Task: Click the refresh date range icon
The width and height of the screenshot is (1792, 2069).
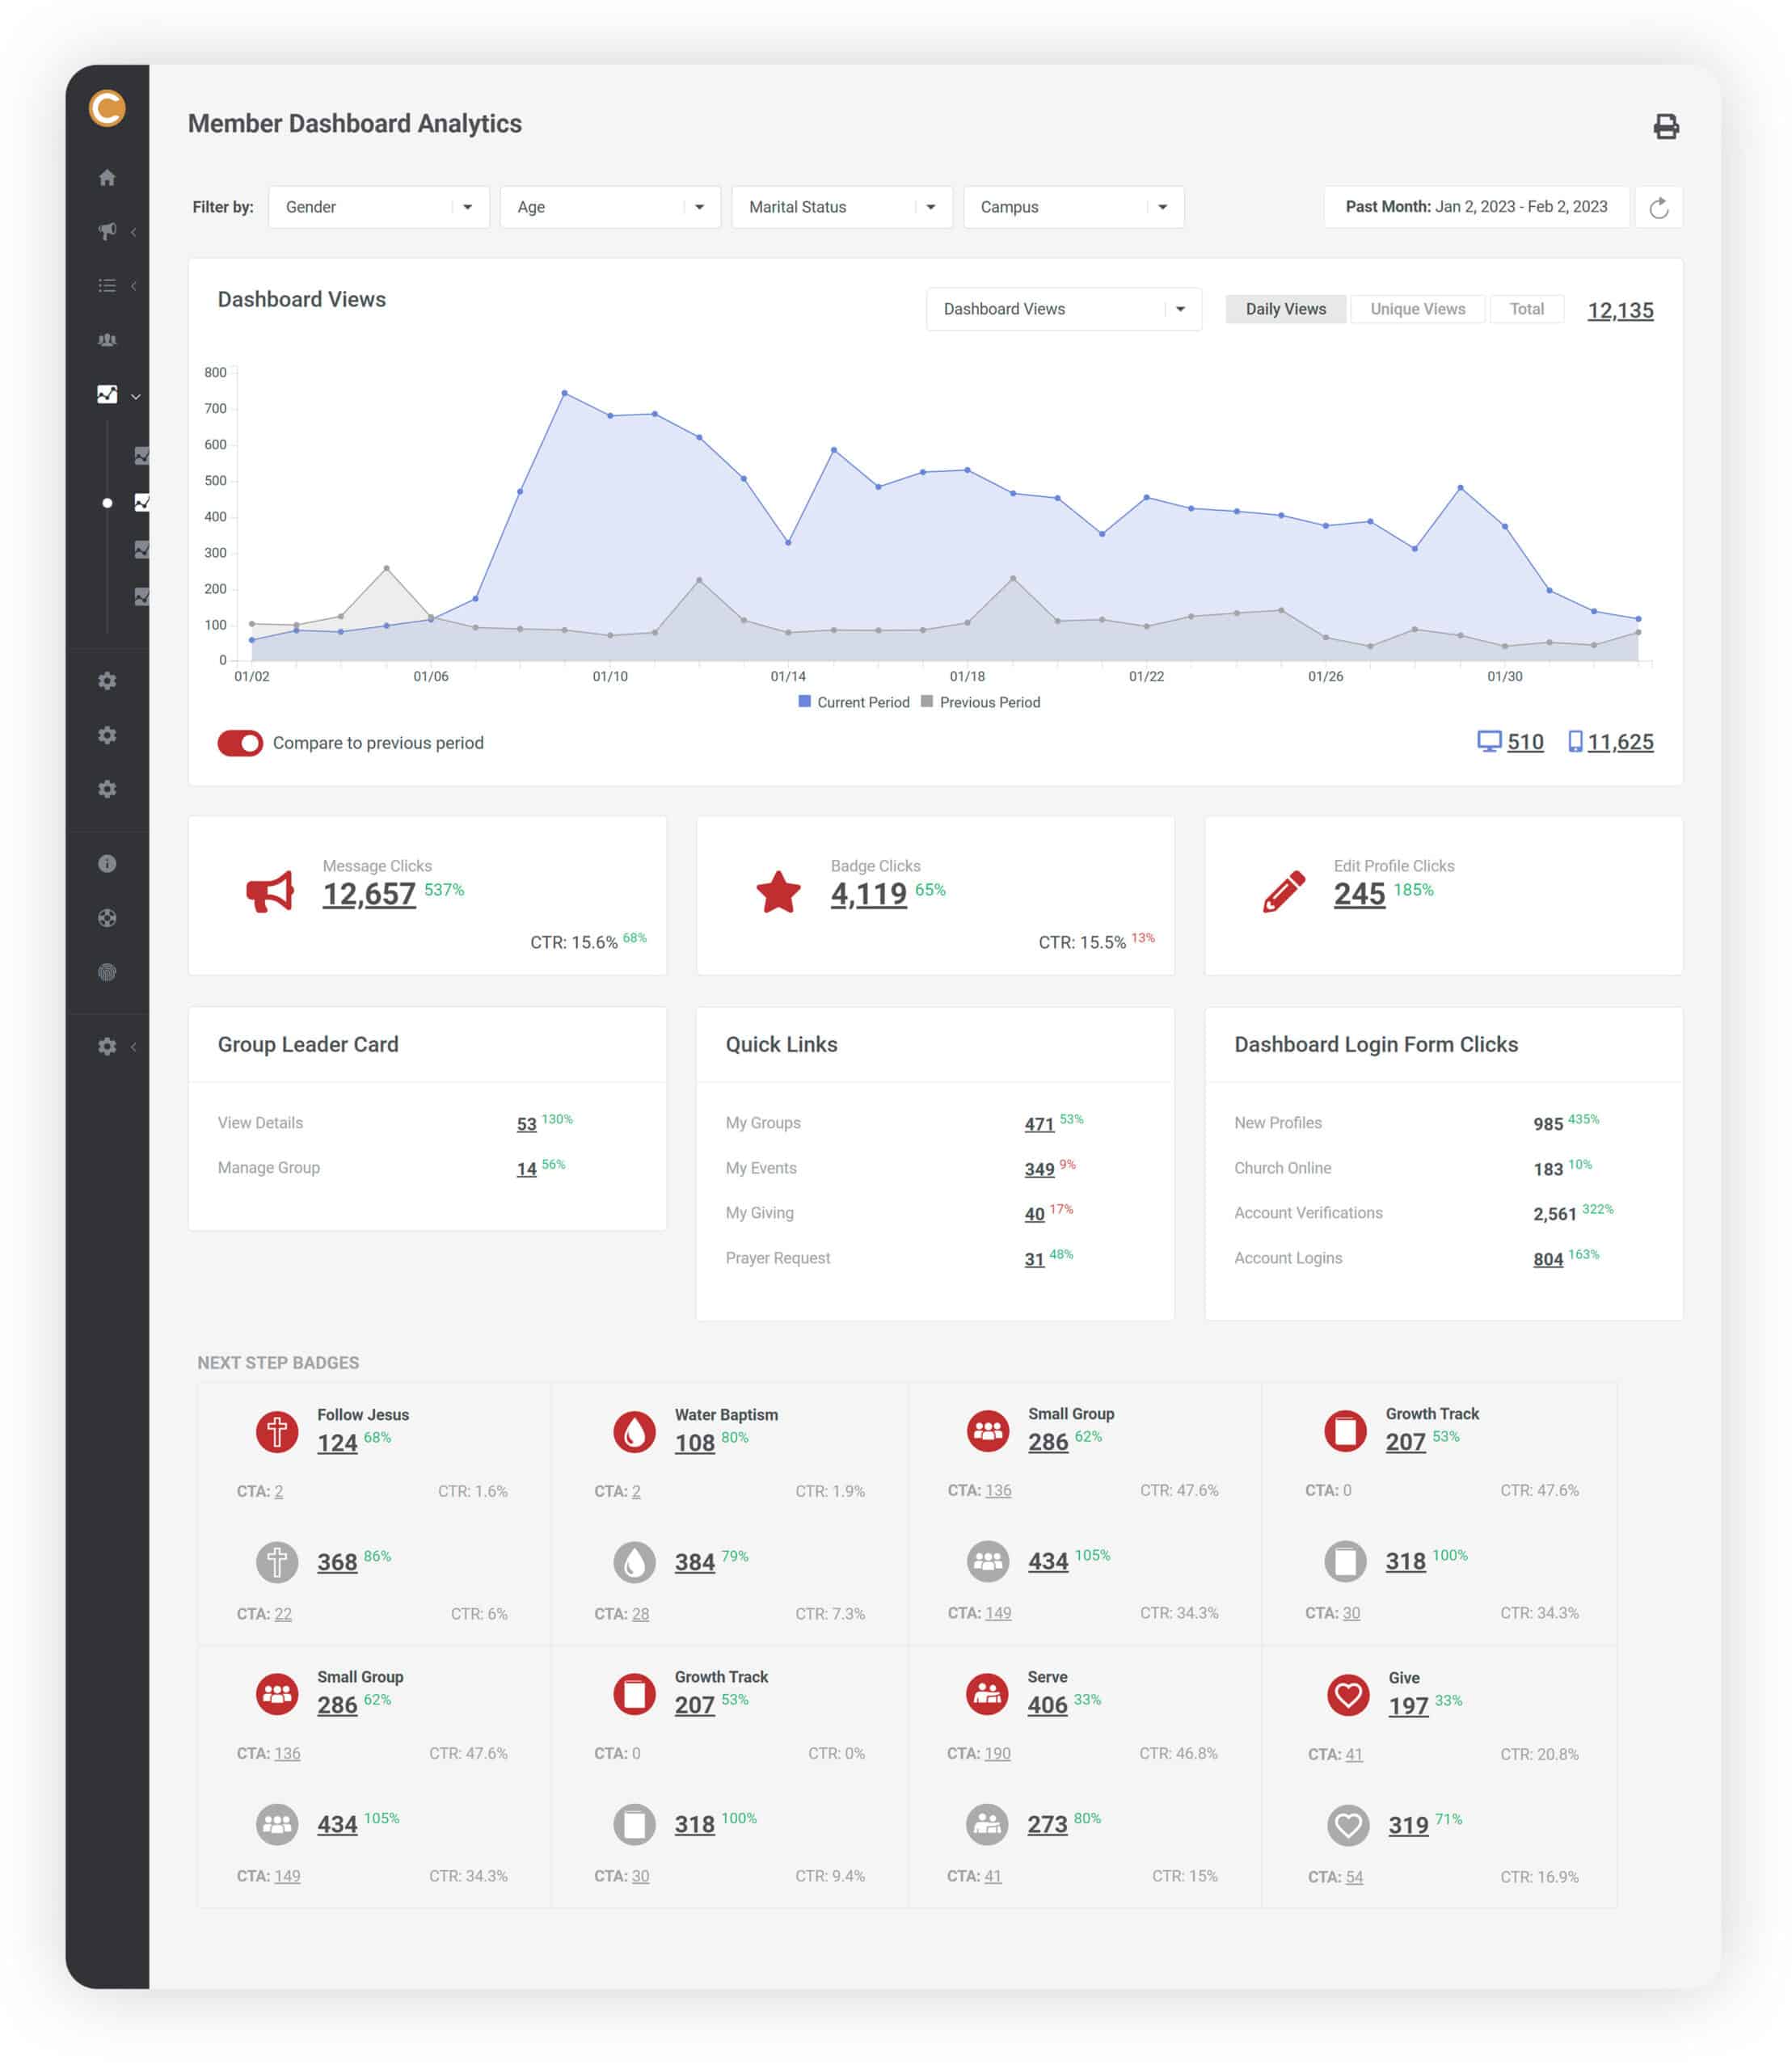Action: click(1658, 208)
